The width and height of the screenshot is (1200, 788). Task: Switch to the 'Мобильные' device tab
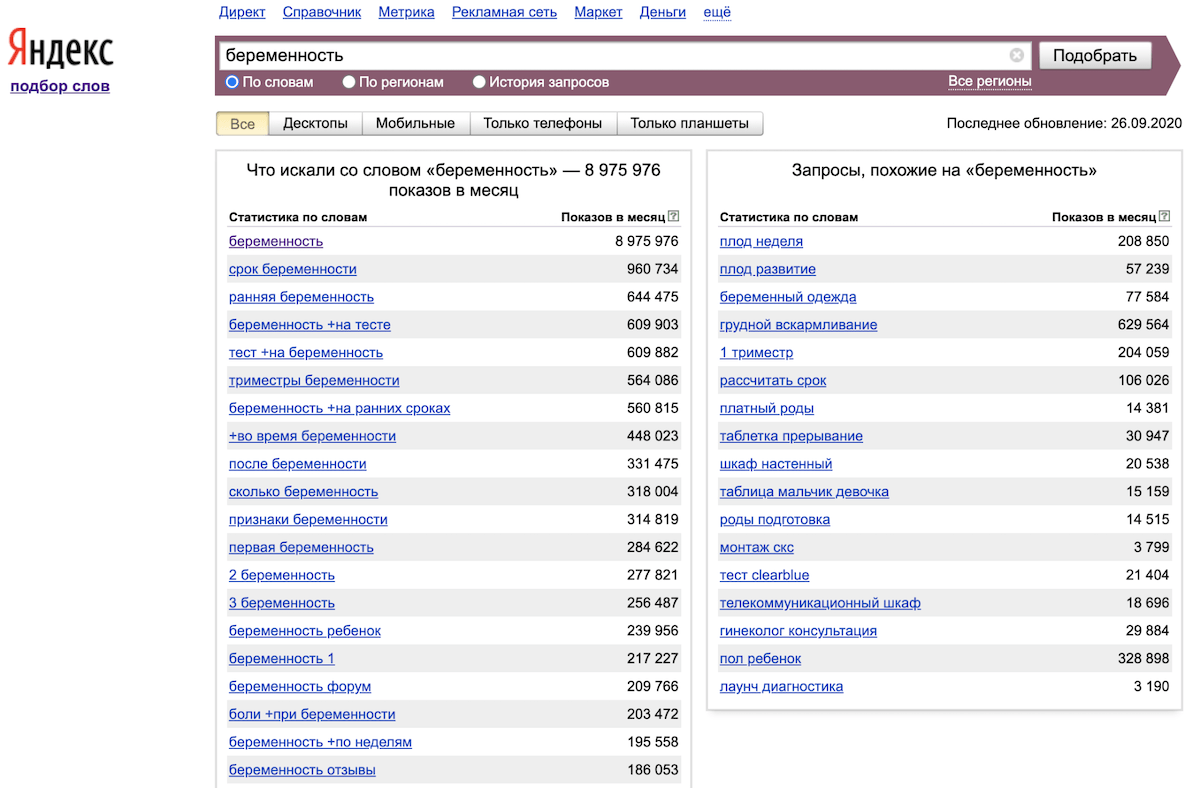point(415,123)
